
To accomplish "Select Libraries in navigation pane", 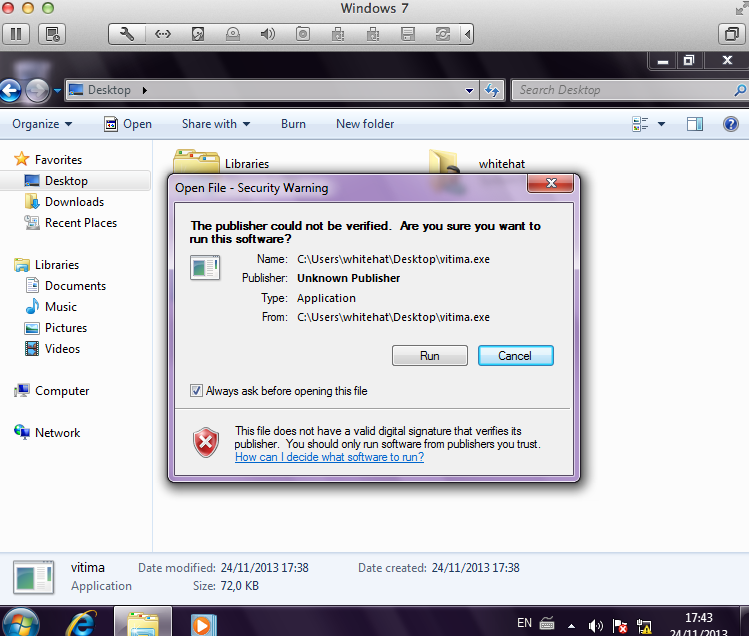I will 47,264.
